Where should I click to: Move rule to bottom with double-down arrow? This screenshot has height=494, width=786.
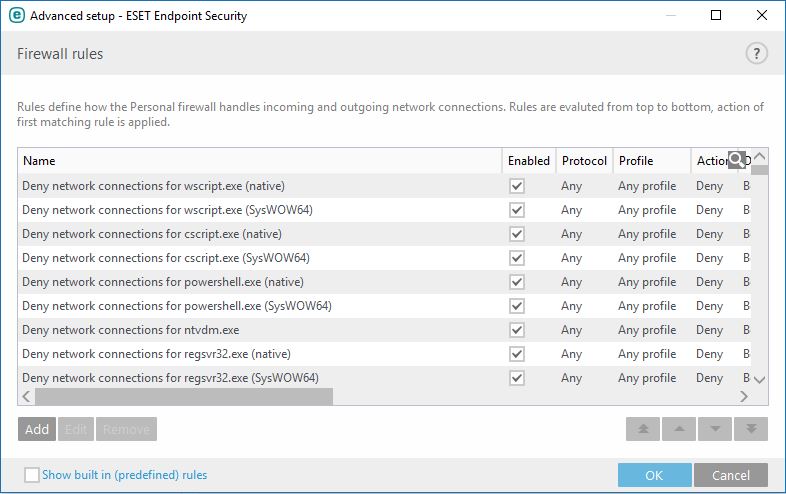coord(750,429)
